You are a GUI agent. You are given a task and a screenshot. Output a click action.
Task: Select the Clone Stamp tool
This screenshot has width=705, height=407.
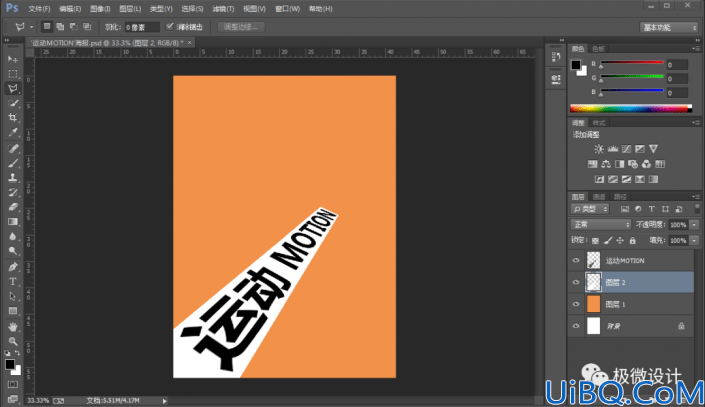coord(13,178)
